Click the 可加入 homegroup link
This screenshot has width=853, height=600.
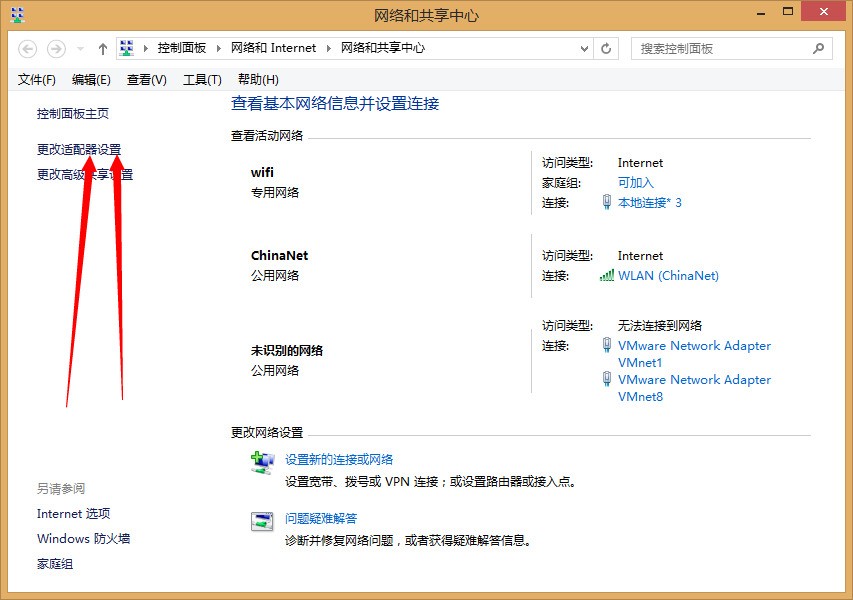click(x=635, y=183)
